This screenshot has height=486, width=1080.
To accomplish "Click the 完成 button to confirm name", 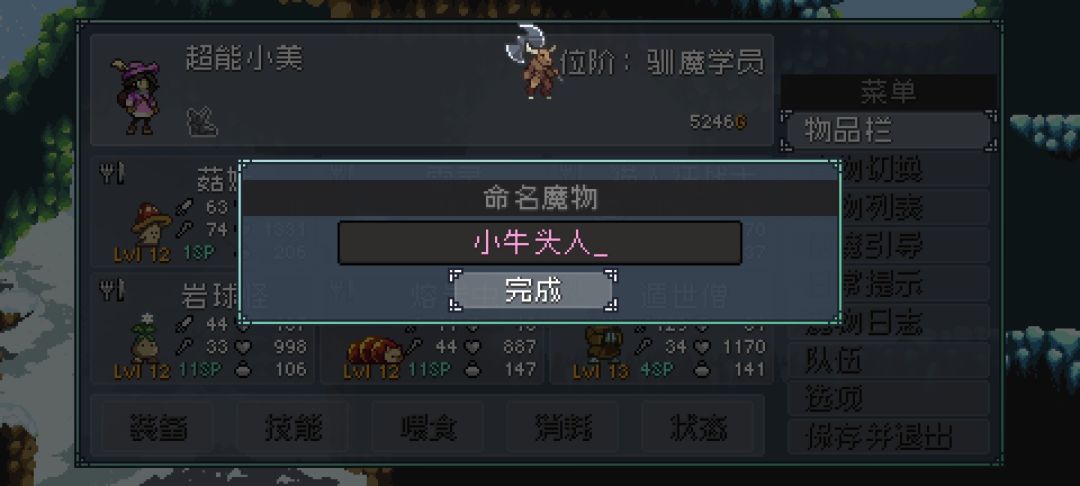I will click(x=533, y=290).
